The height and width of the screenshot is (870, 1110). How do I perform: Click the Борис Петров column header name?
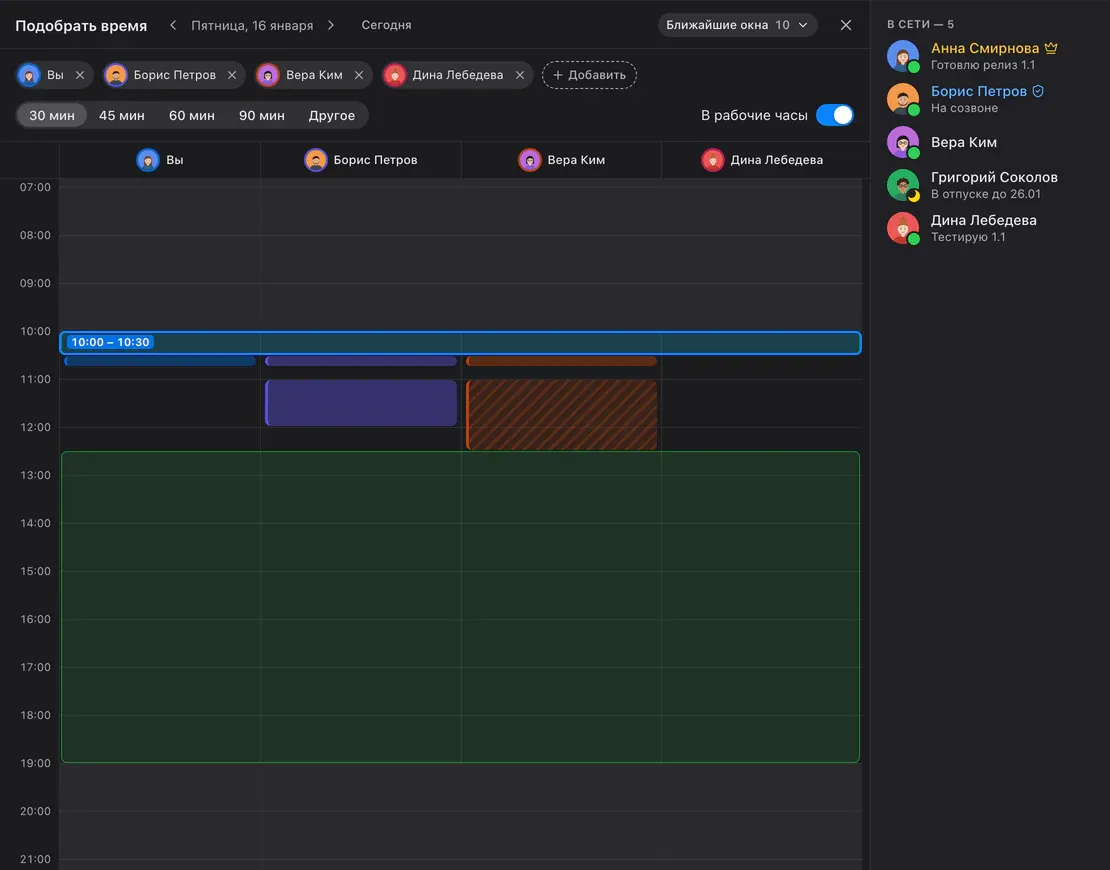pos(375,160)
